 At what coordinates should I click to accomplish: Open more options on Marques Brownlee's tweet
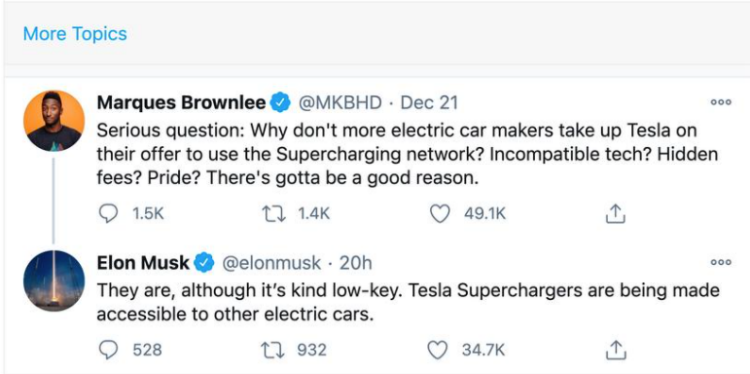(x=720, y=102)
